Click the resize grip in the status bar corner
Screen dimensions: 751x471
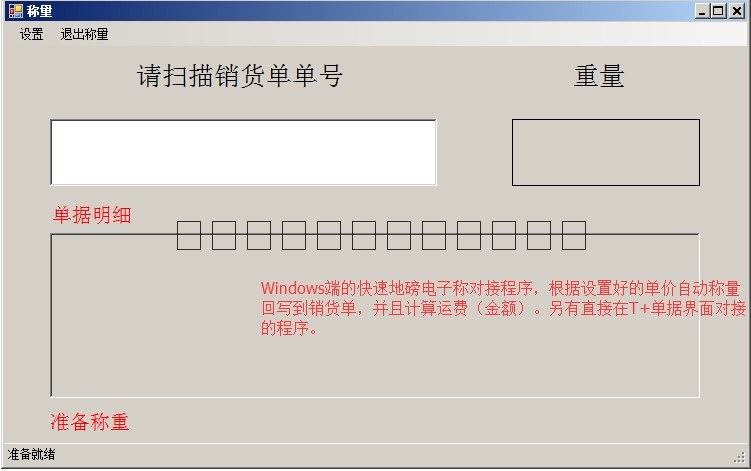coord(740,458)
